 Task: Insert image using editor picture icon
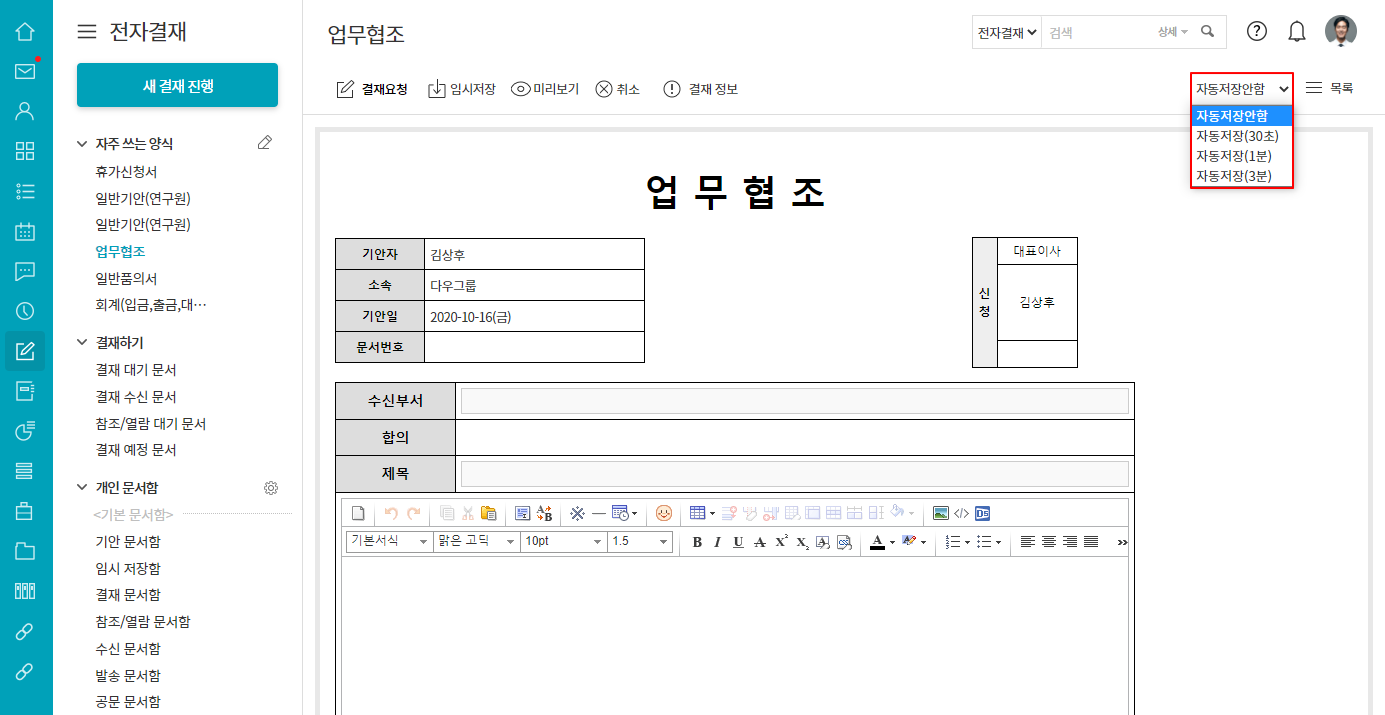pos(940,513)
